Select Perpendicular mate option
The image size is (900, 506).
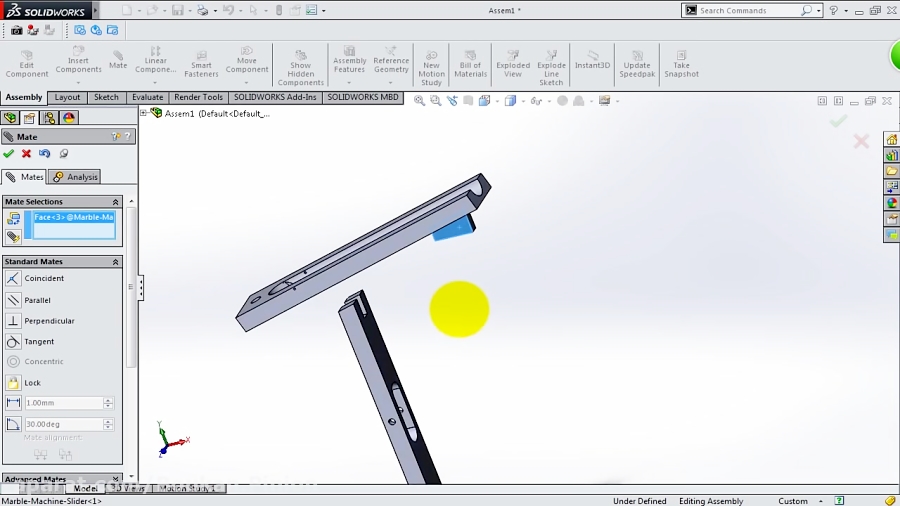pyautogui.click(x=40, y=321)
